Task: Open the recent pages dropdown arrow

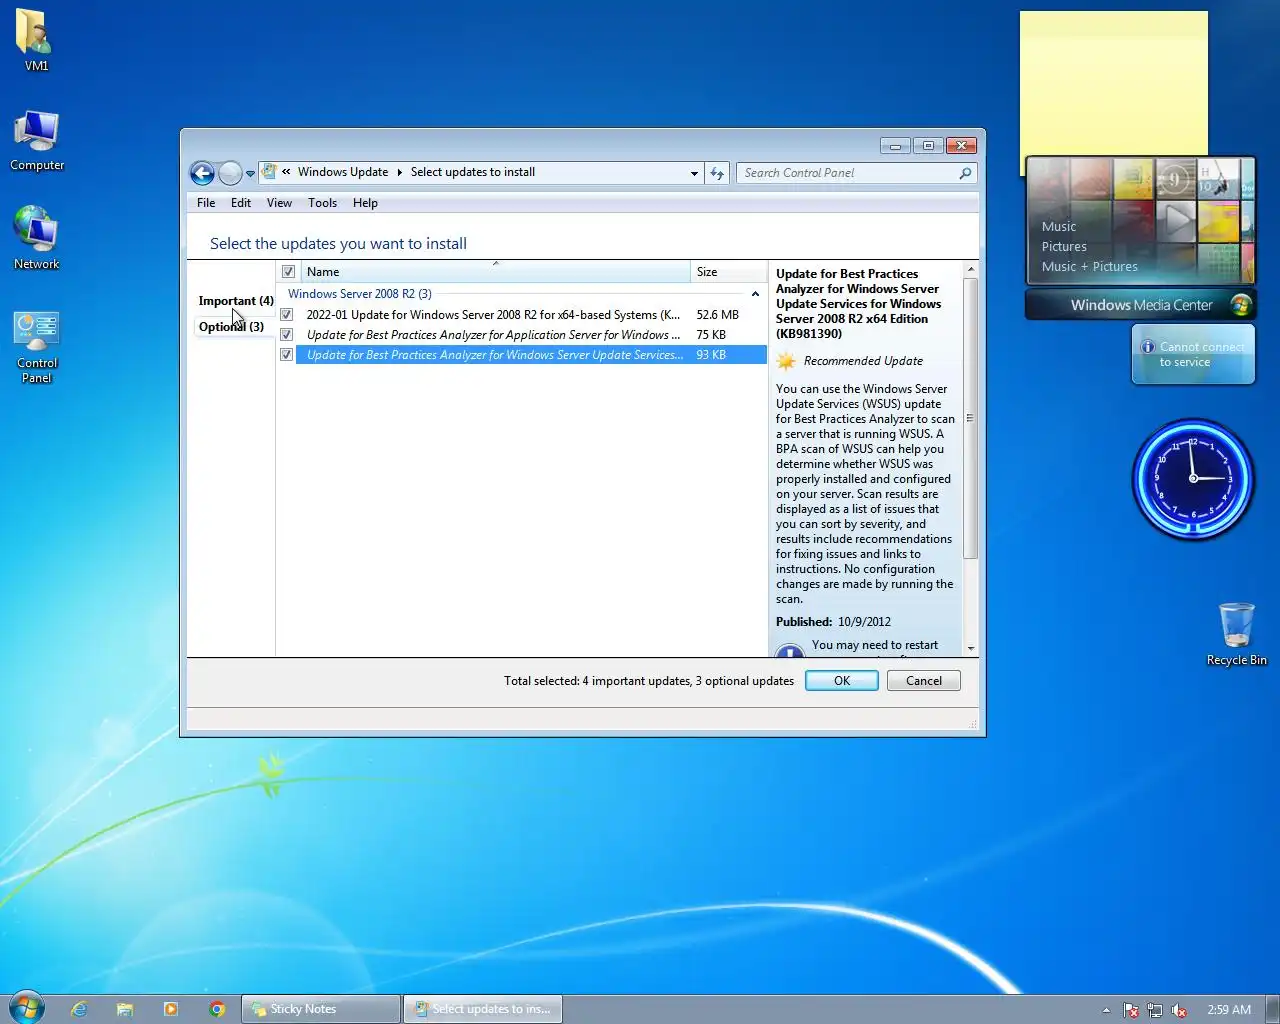Action: (x=250, y=174)
